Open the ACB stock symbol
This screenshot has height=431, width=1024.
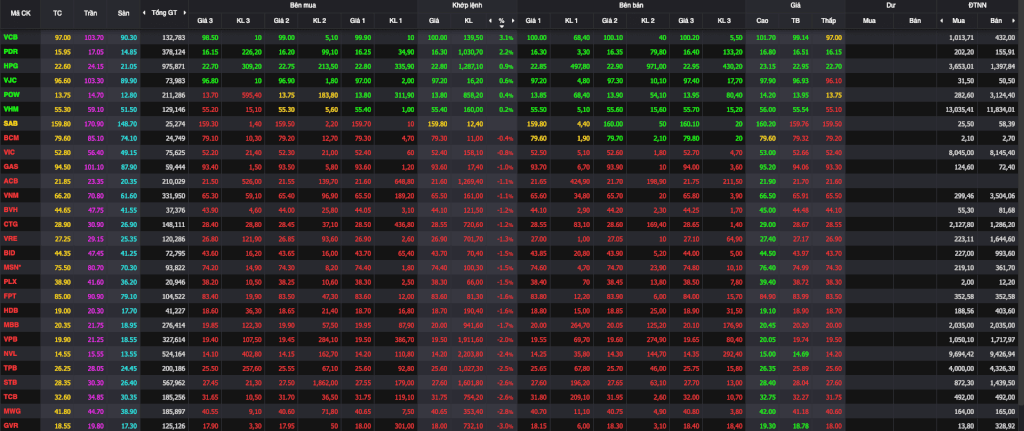click(x=10, y=180)
